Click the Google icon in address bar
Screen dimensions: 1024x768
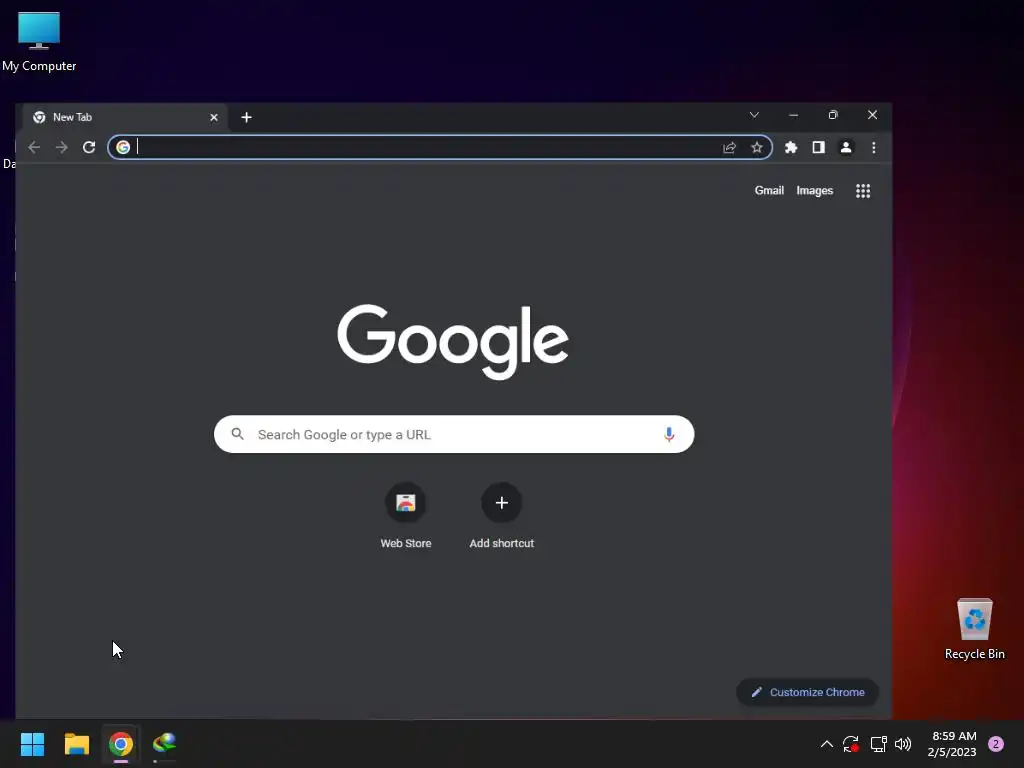coord(123,148)
